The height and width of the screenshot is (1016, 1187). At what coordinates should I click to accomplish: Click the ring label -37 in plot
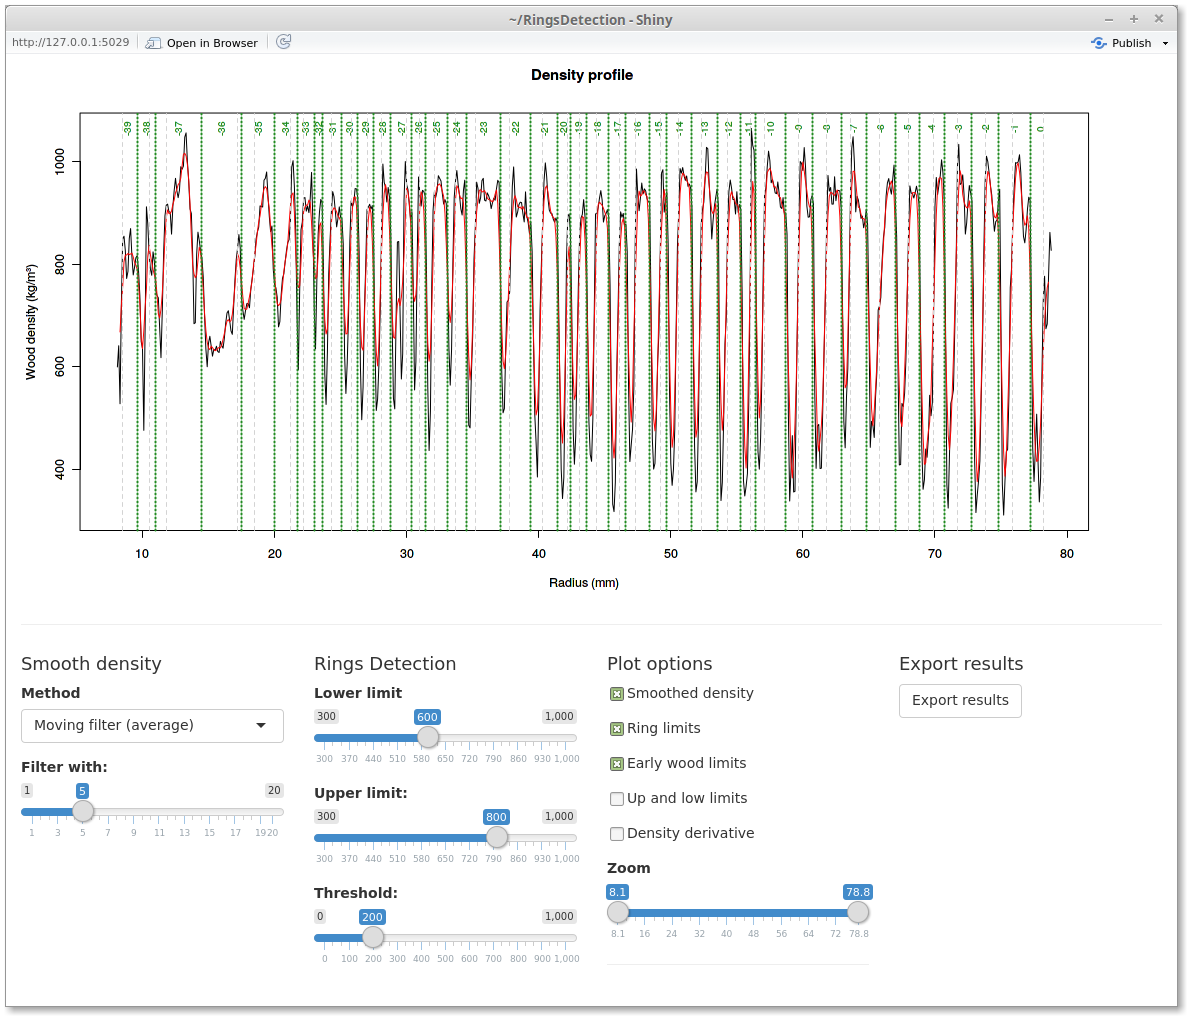pos(179,129)
